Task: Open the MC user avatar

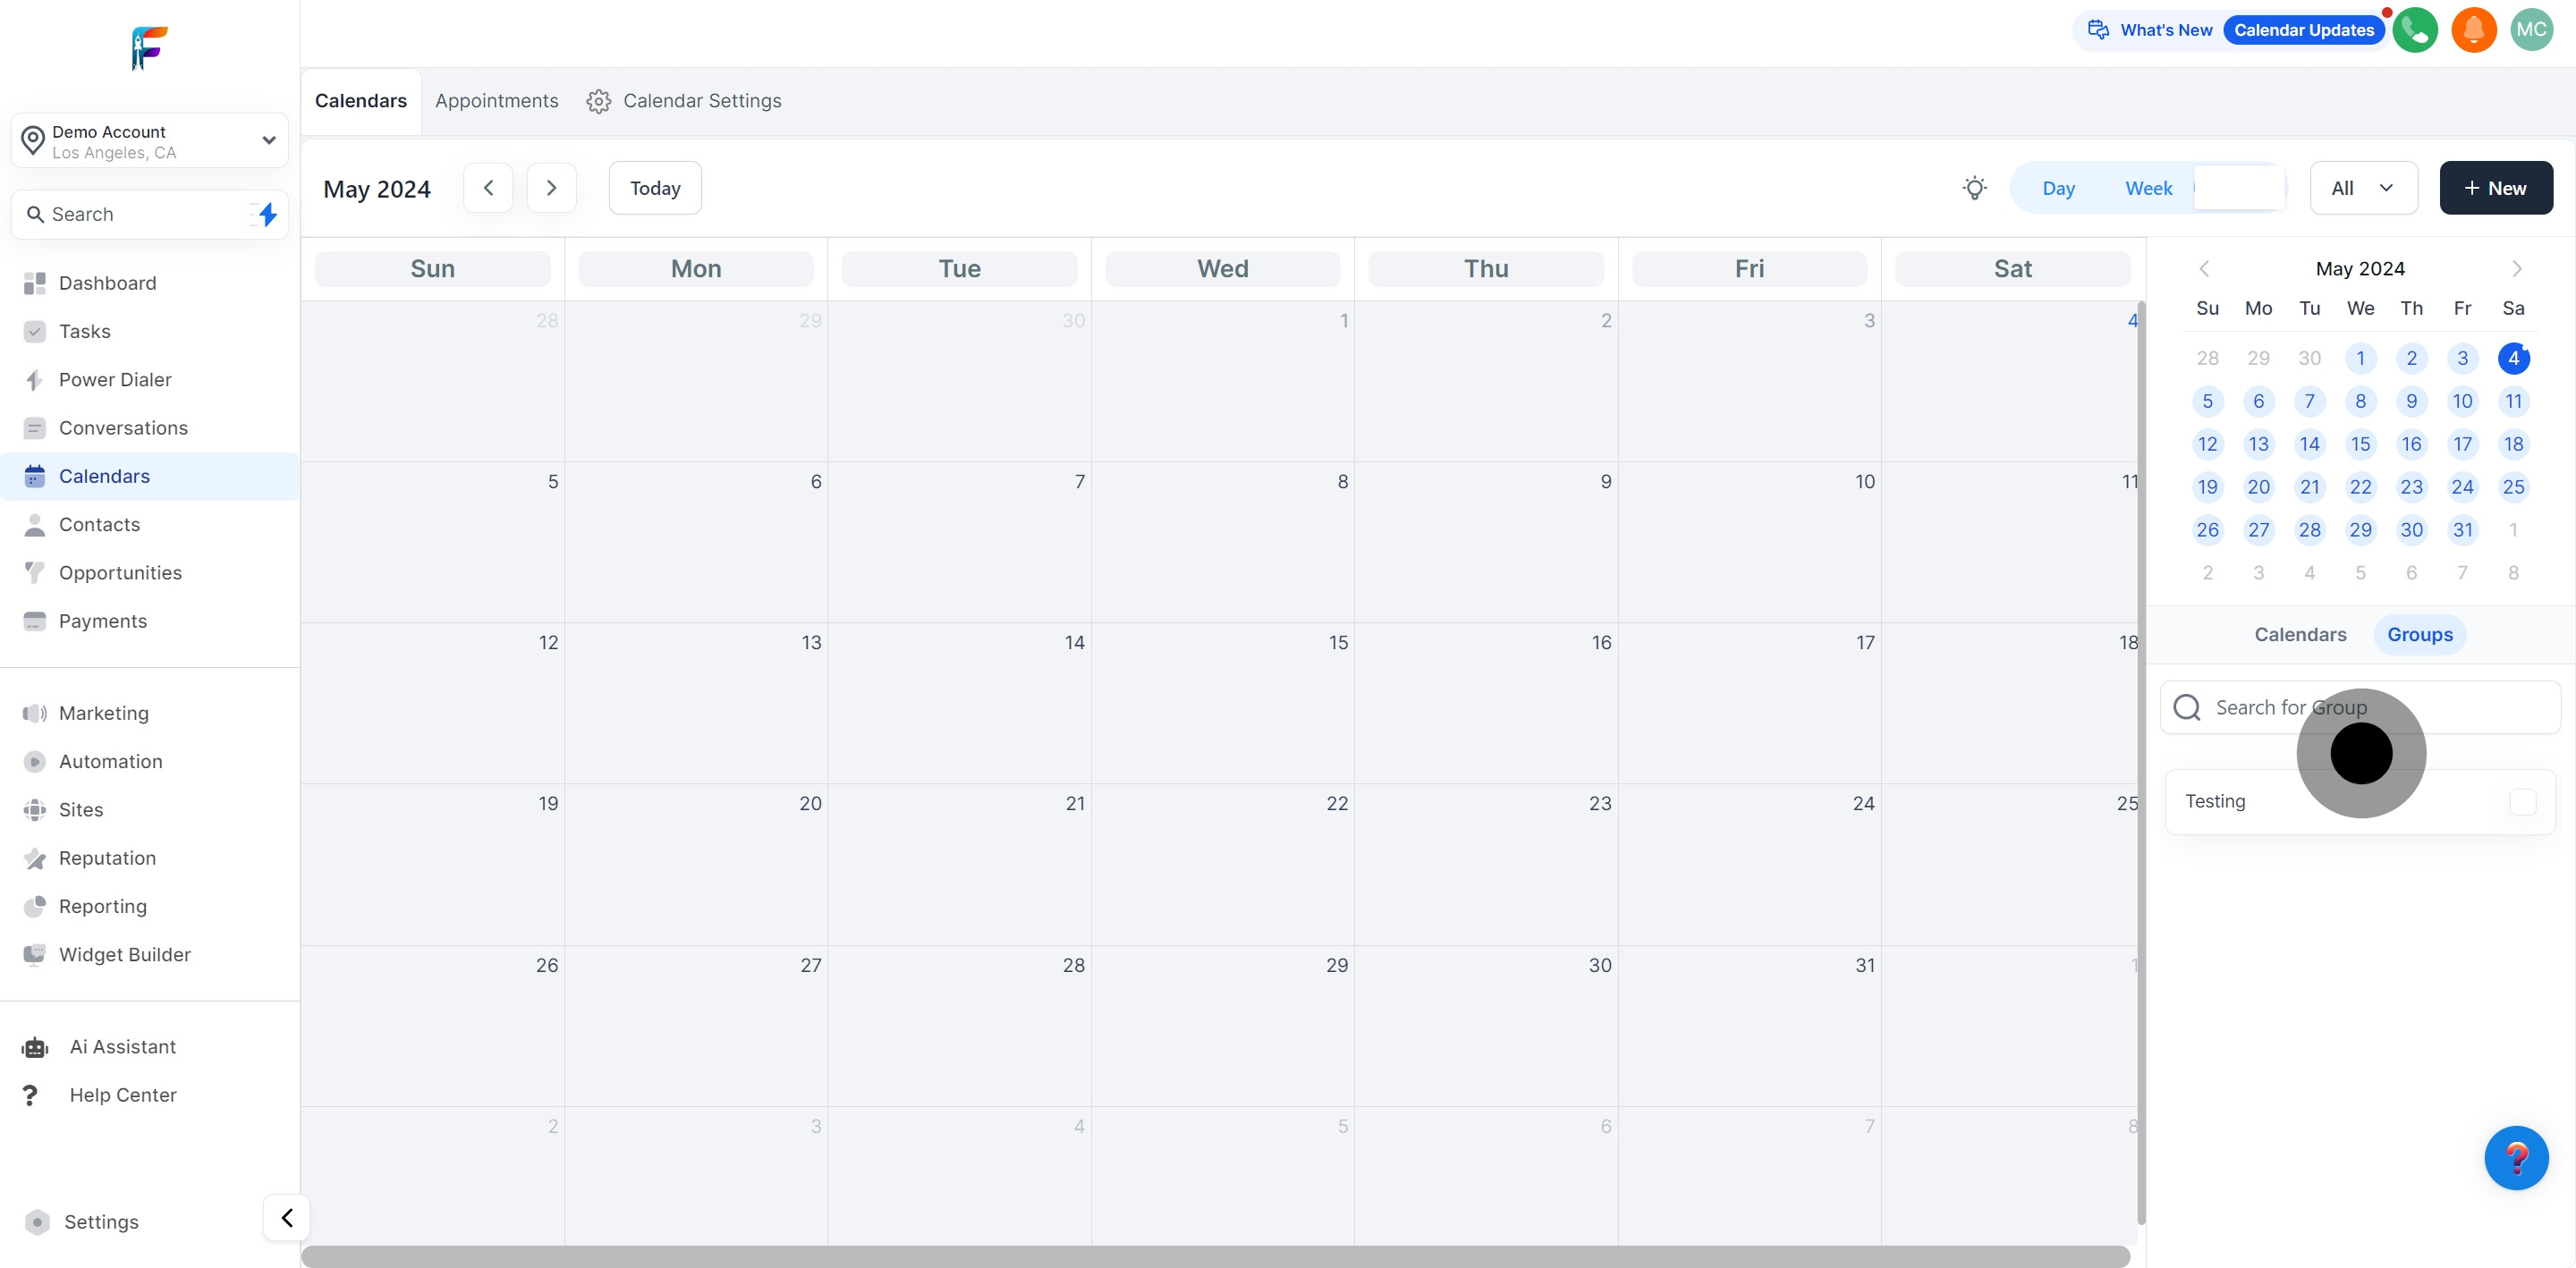Action: (x=2531, y=30)
